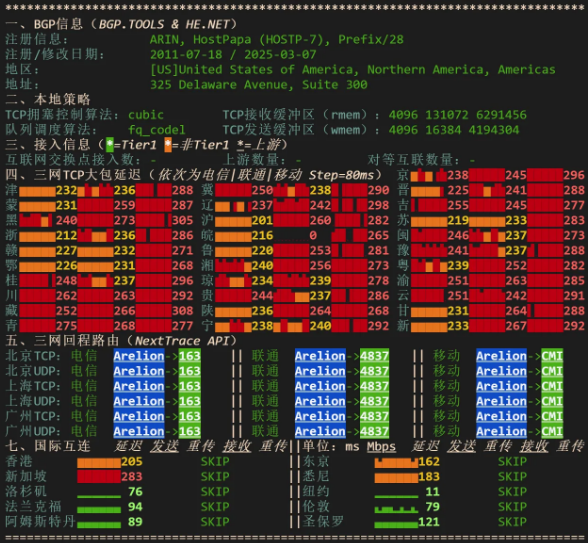The height and width of the screenshot is (543, 588).
Task: Click the 纽约 latency value 11
Action: tap(432, 491)
